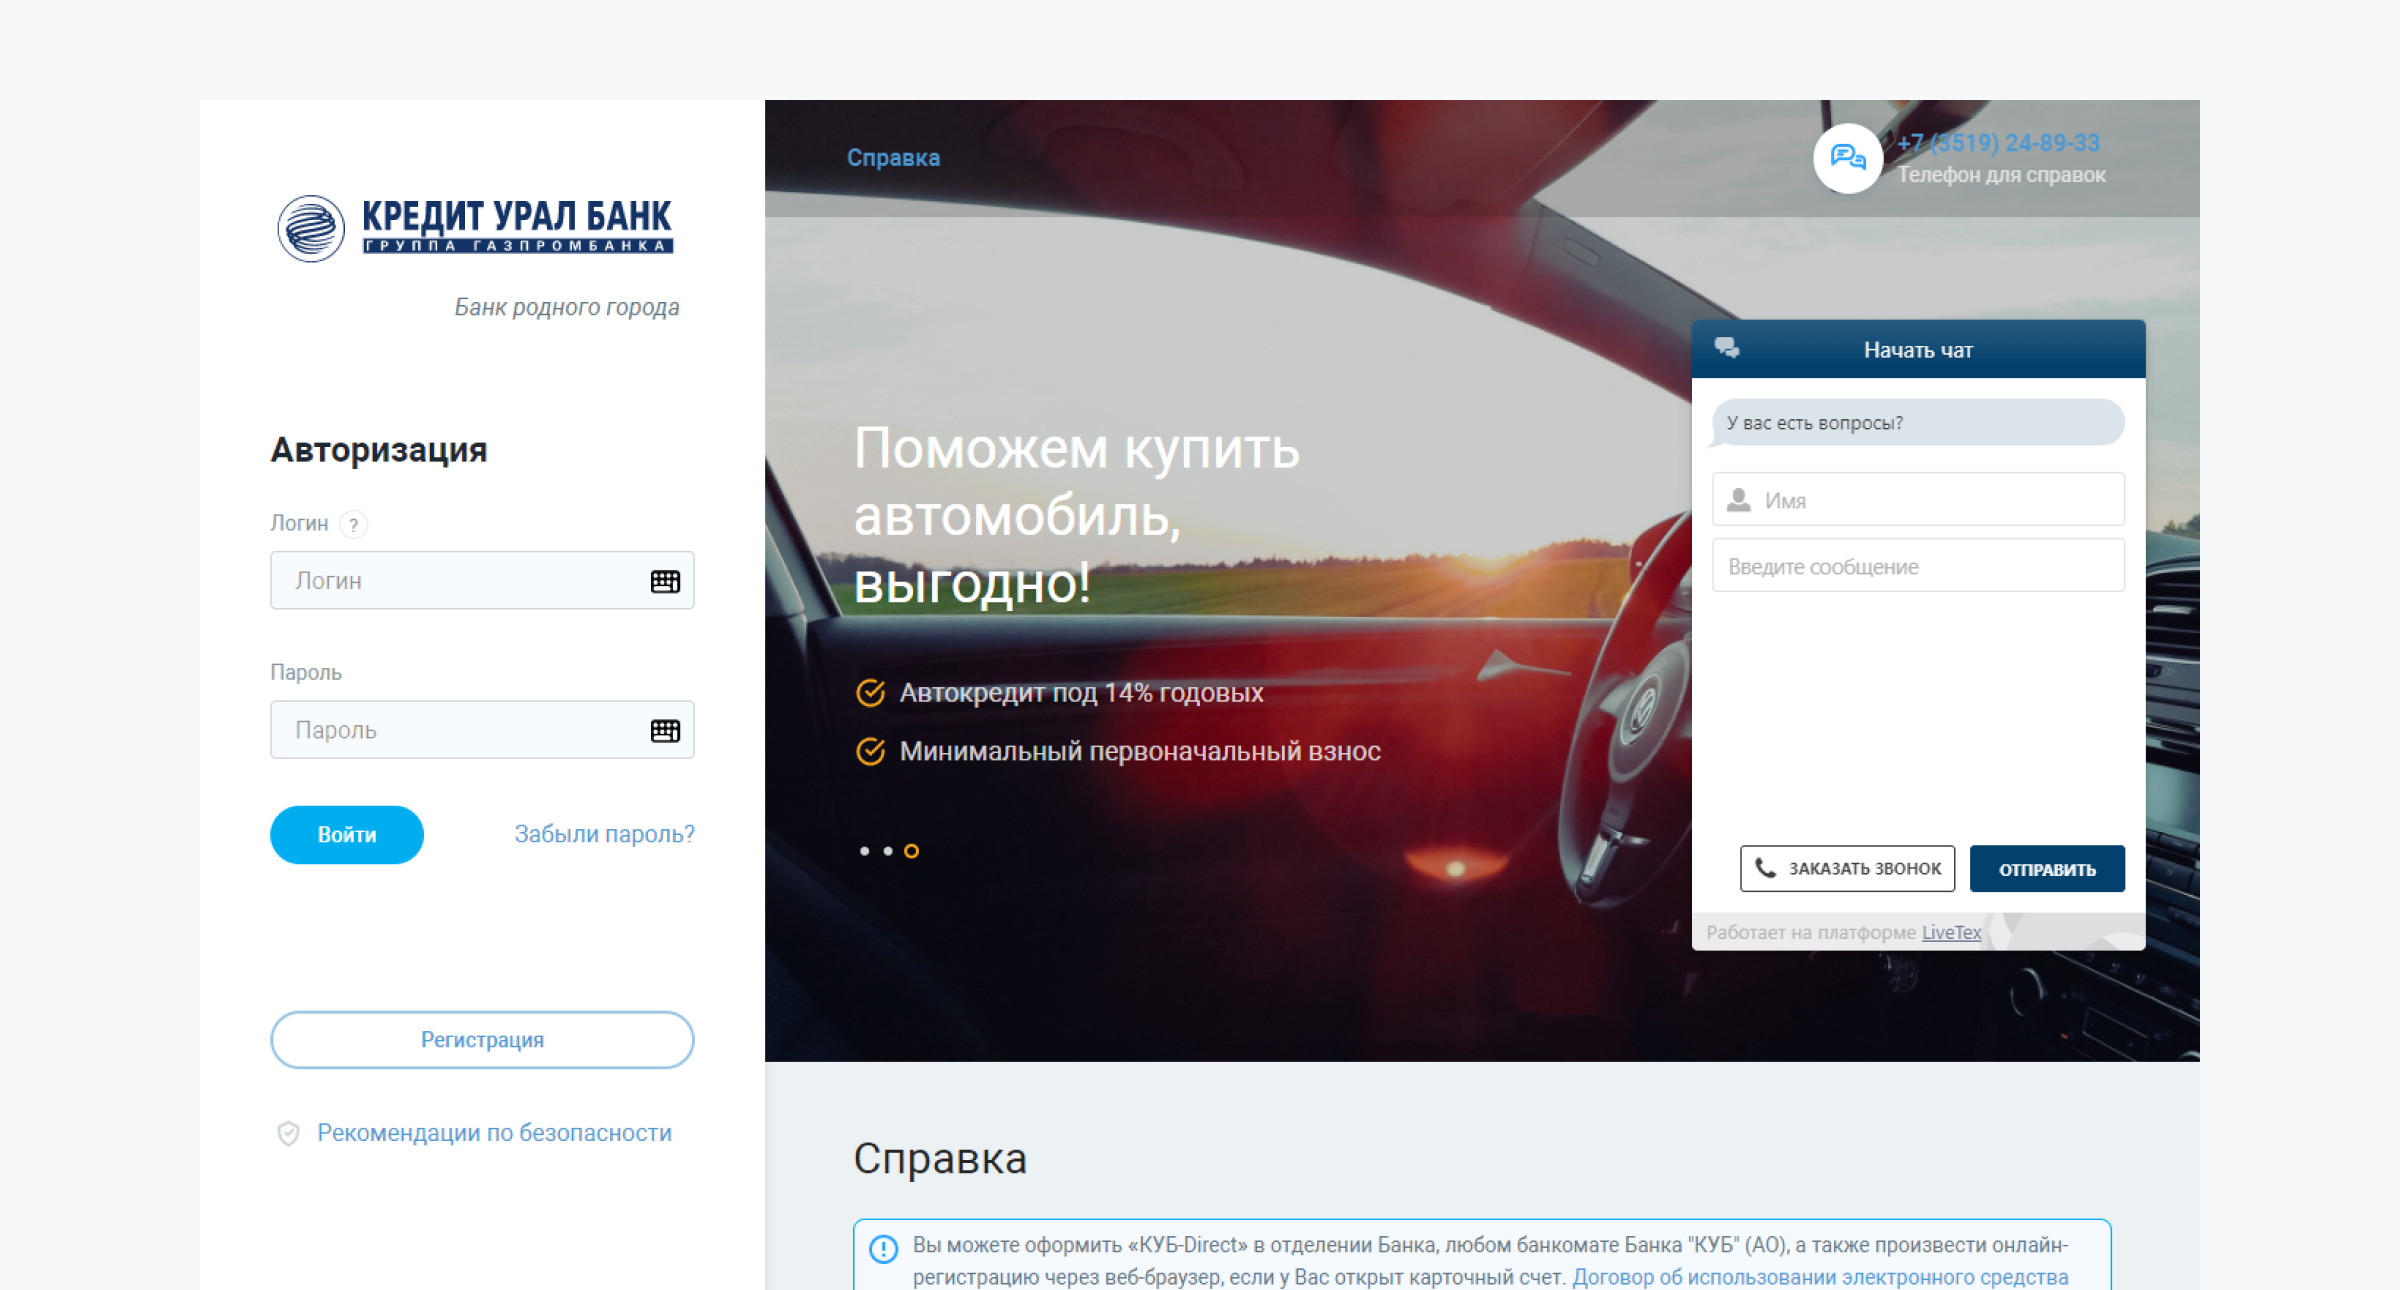Click the Банк родного города slogan
Image resolution: width=2400 pixels, height=1290 pixels.
(x=567, y=307)
